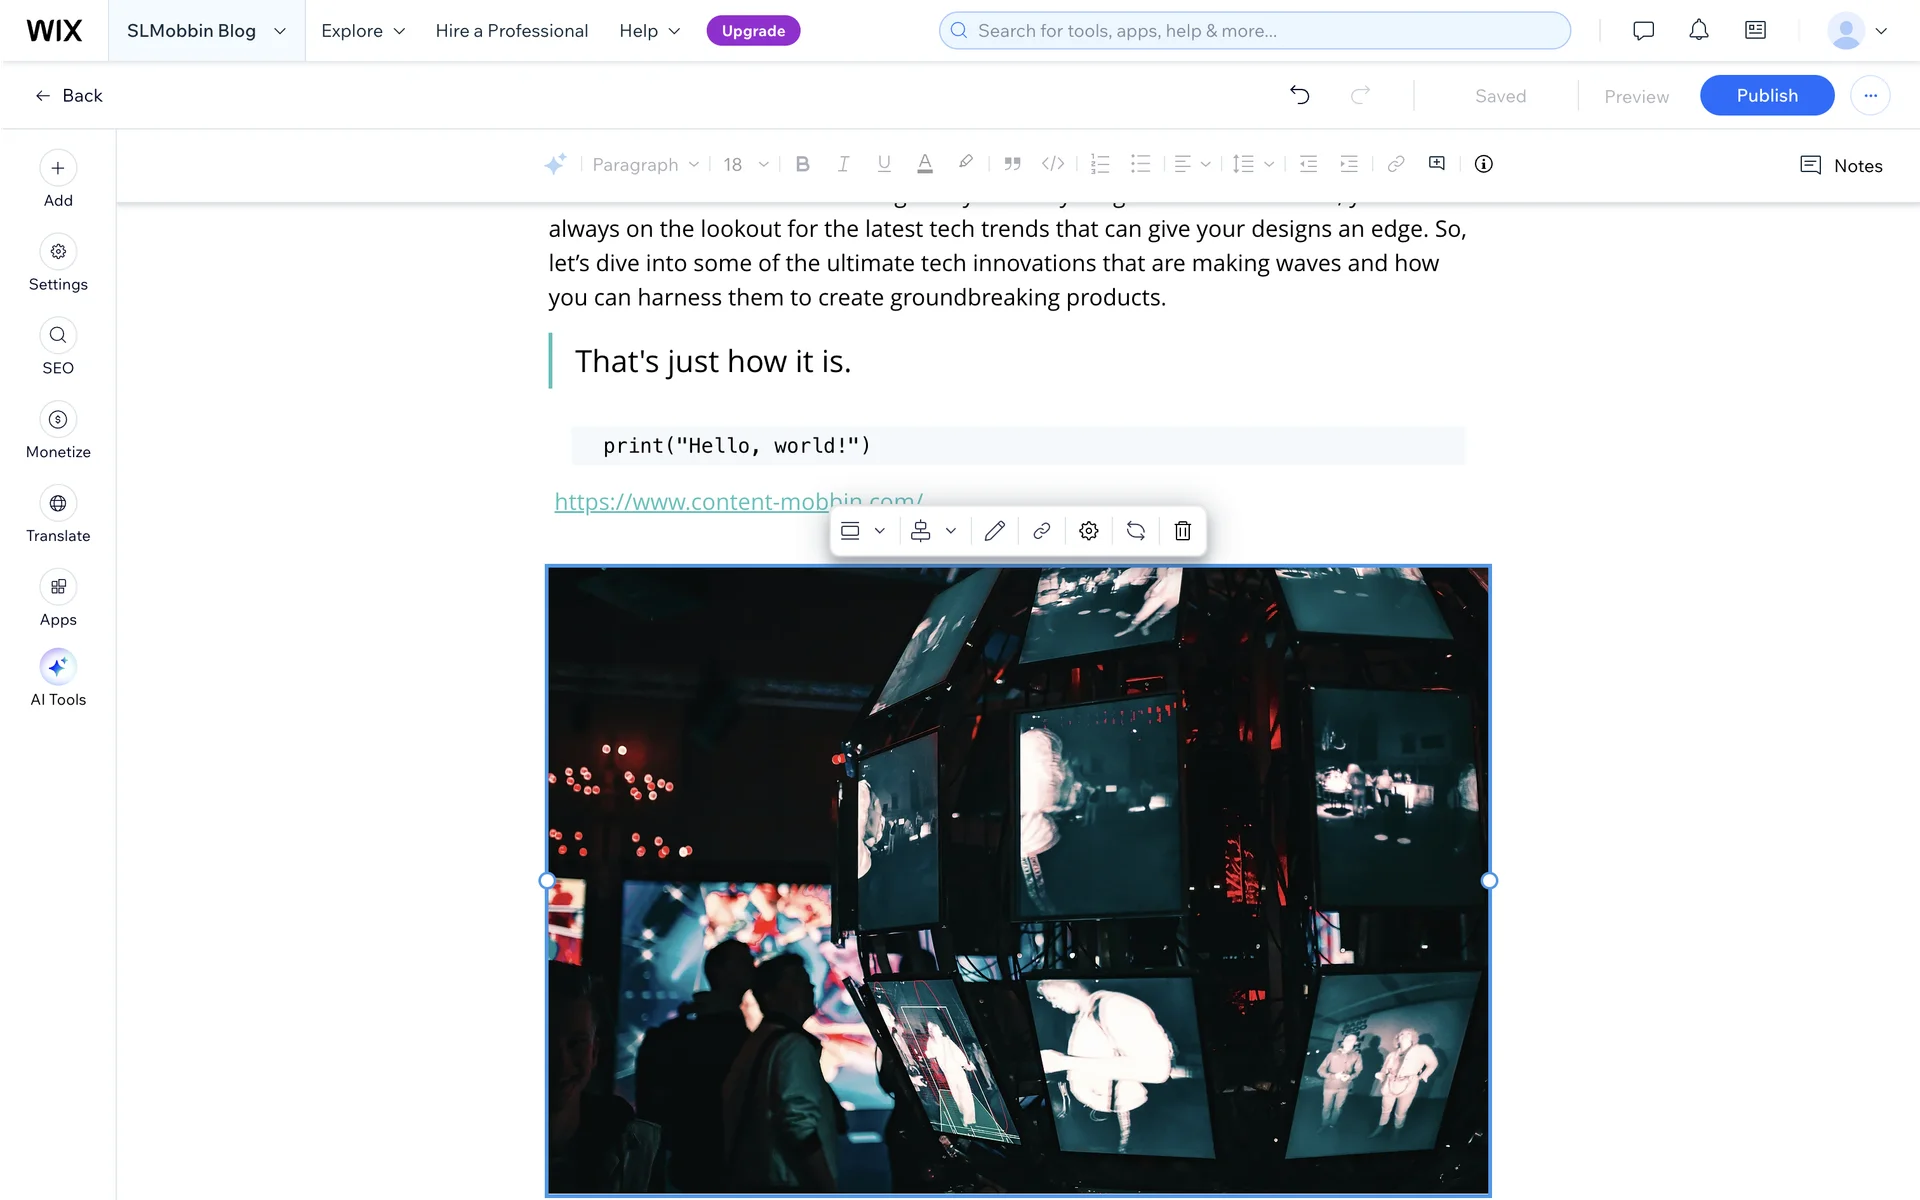Image resolution: width=1920 pixels, height=1200 pixels.
Task: Toggle italic formatting
Action: (x=843, y=164)
